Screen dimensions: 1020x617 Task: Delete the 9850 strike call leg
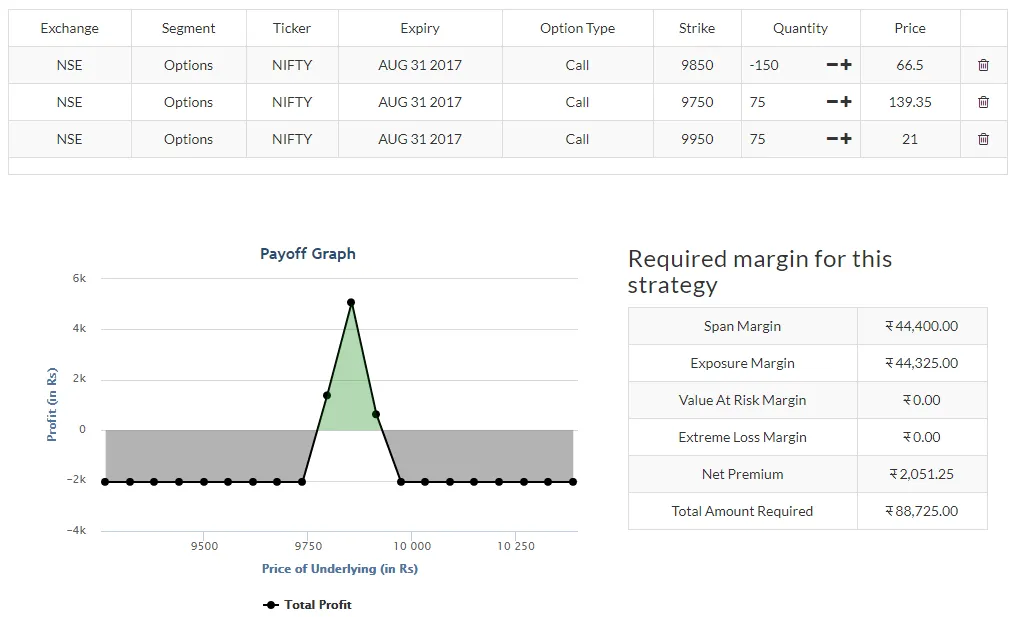pyautogui.click(x=983, y=64)
